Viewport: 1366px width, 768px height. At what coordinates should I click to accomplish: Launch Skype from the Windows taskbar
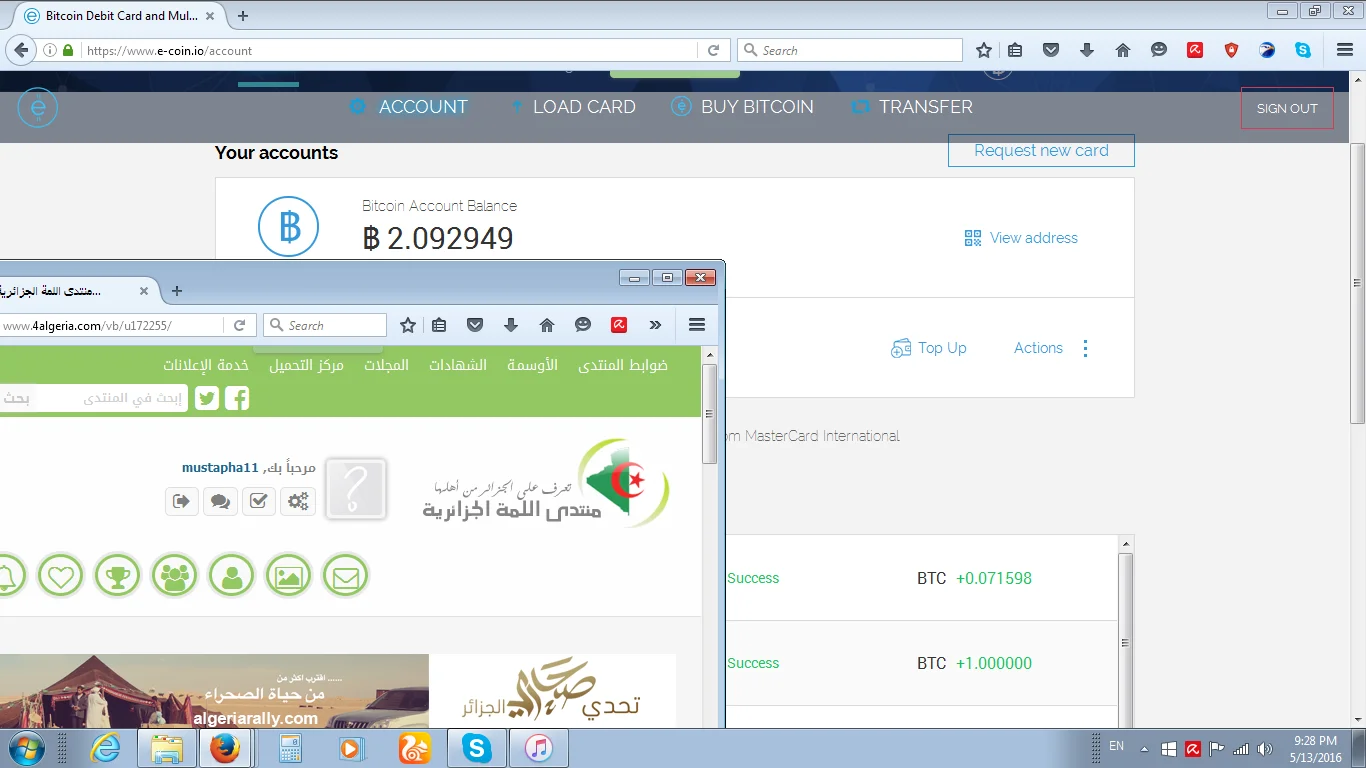[477, 748]
